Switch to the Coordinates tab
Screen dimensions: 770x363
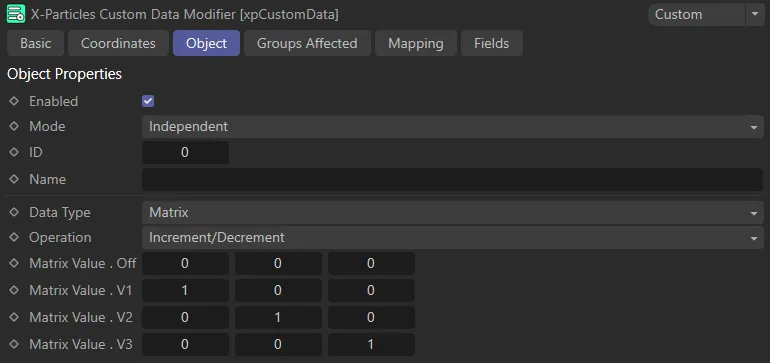click(x=118, y=43)
